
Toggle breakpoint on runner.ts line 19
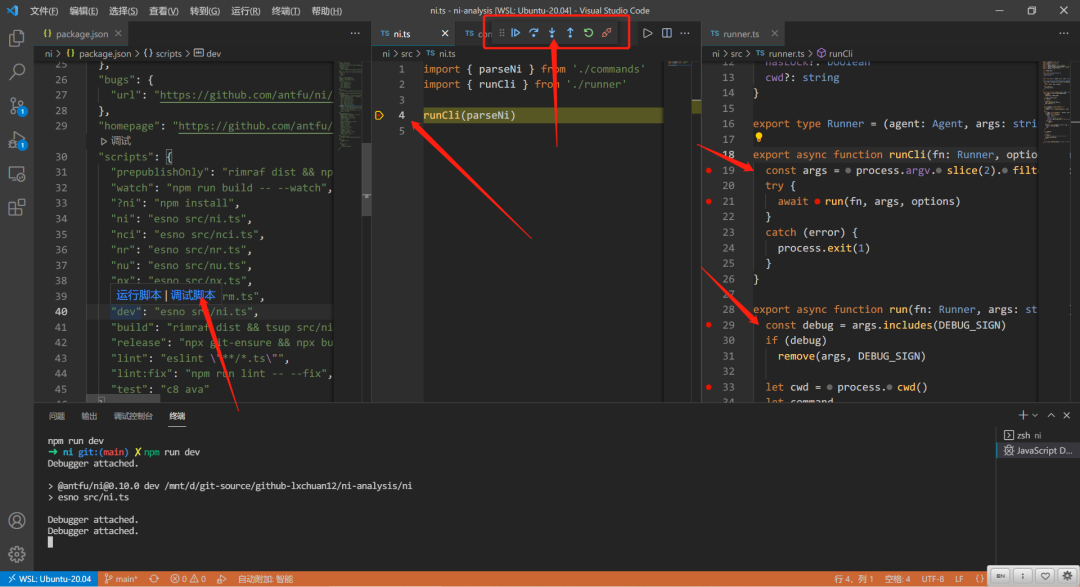click(709, 170)
